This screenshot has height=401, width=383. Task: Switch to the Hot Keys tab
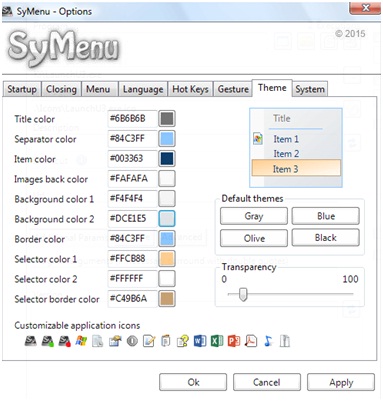pos(190,89)
